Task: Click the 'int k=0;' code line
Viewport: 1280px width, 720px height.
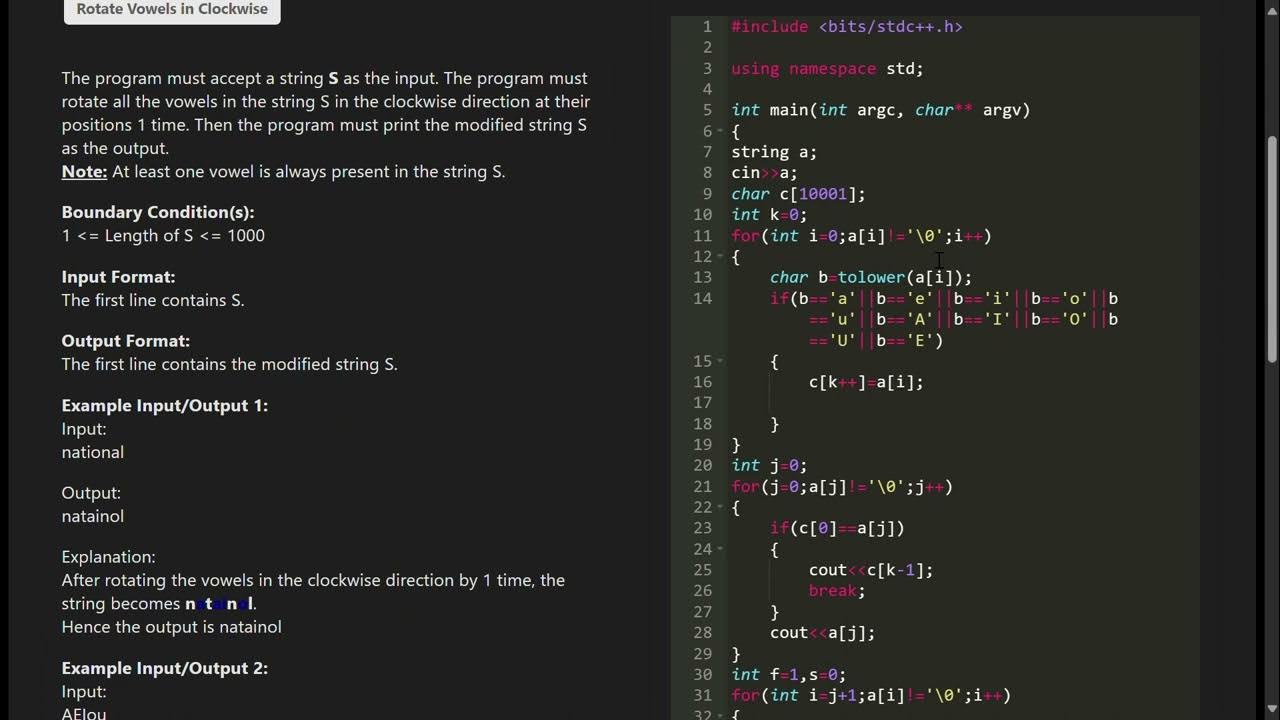Action: (x=769, y=214)
